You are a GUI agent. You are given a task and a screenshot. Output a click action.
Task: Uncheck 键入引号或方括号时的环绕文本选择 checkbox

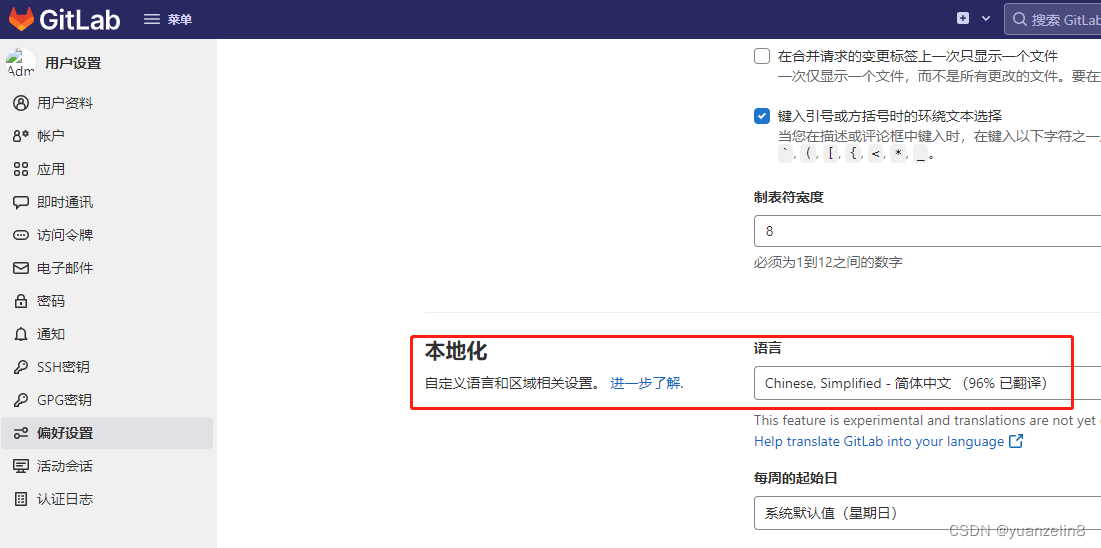(762, 116)
